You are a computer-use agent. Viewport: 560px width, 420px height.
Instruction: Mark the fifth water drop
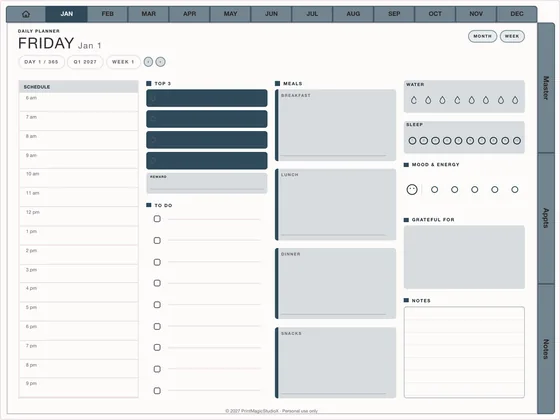click(x=471, y=100)
